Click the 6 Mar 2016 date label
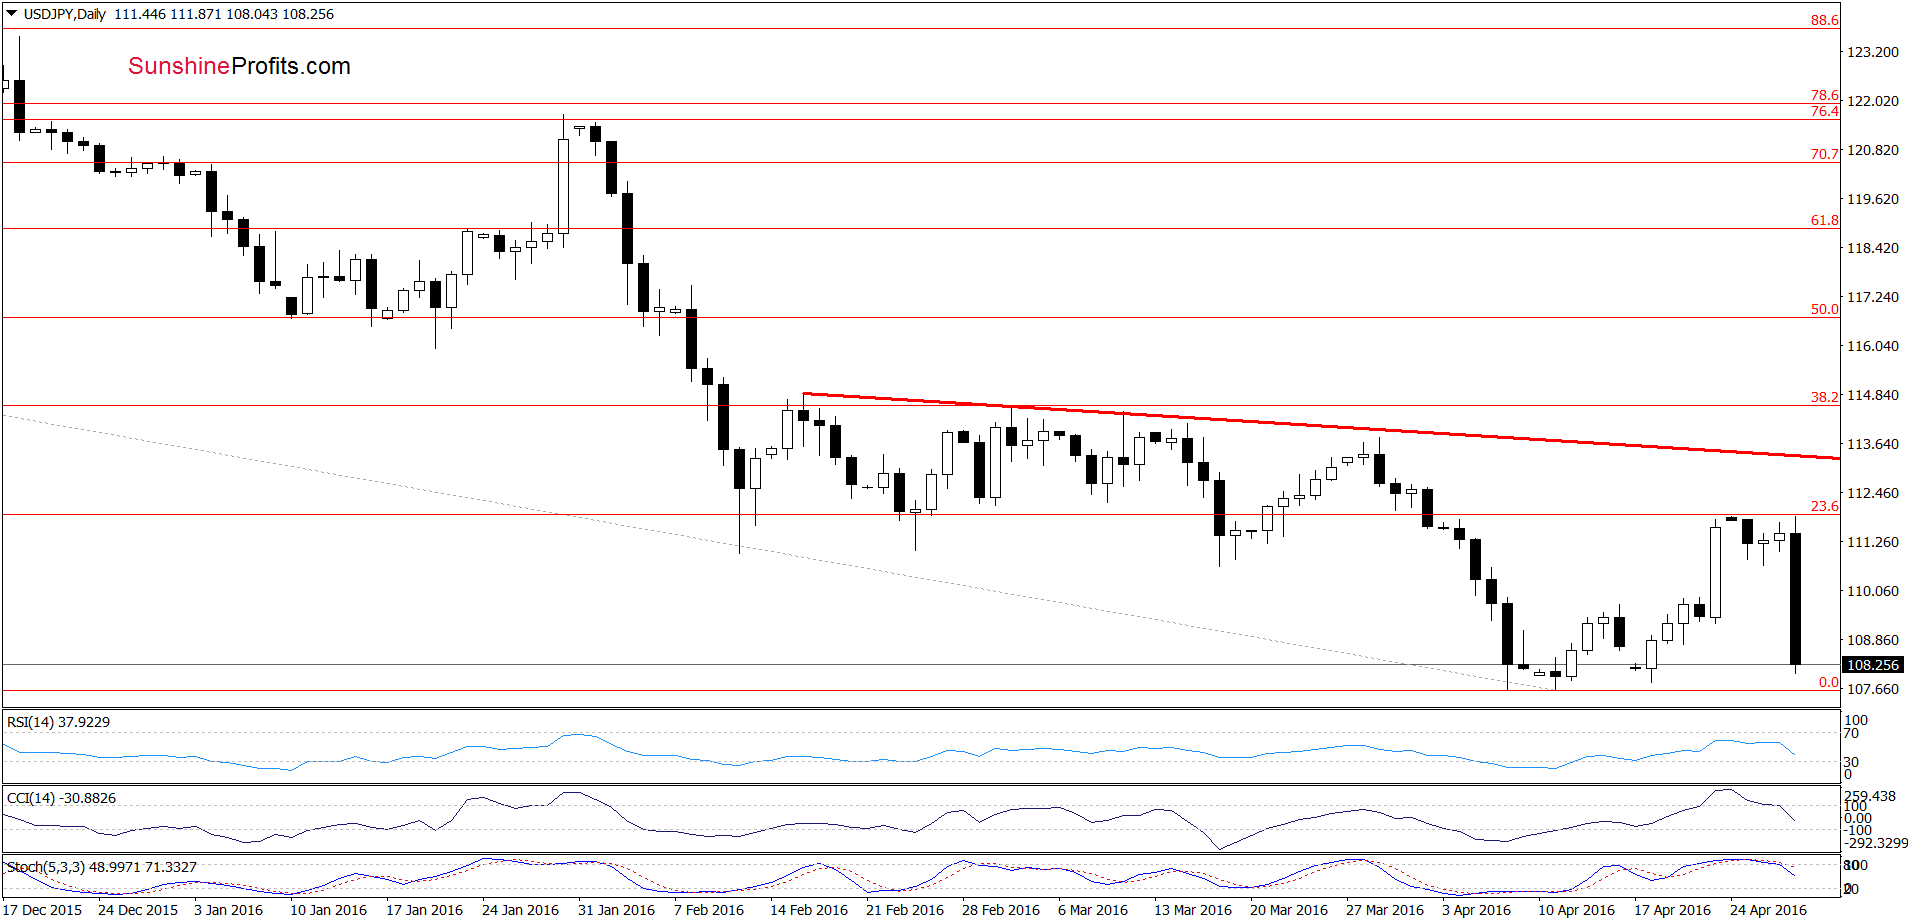The height and width of the screenshot is (924, 1908). click(x=1093, y=910)
